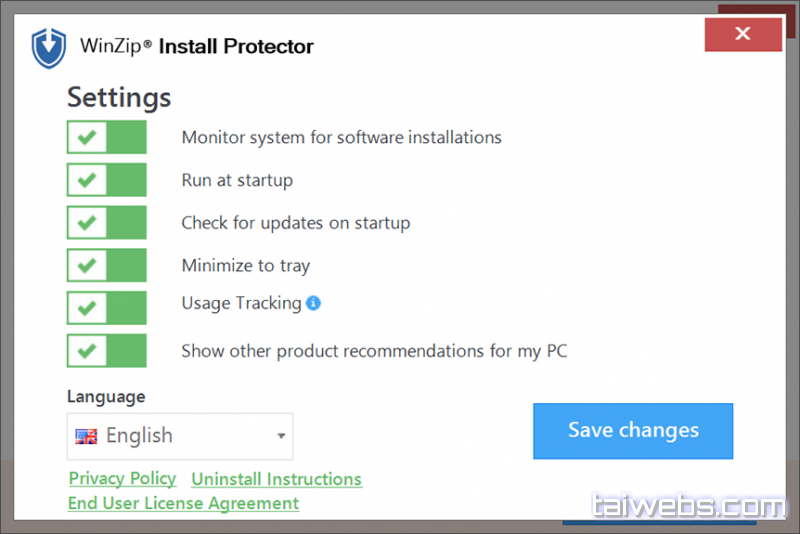Click the Settings heading text
Viewport: 800px width, 534px height.
pos(119,98)
